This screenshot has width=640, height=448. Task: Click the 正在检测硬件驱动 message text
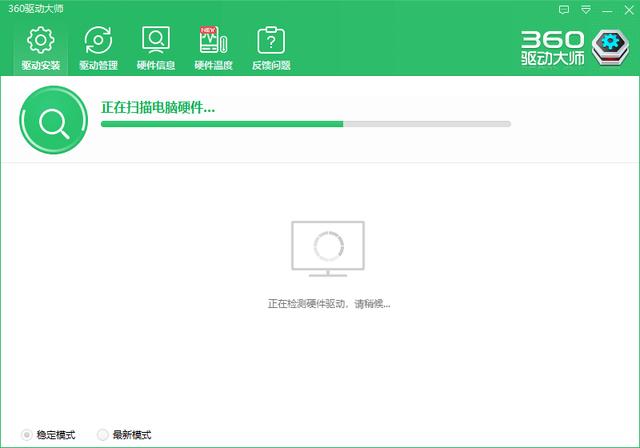[329, 304]
